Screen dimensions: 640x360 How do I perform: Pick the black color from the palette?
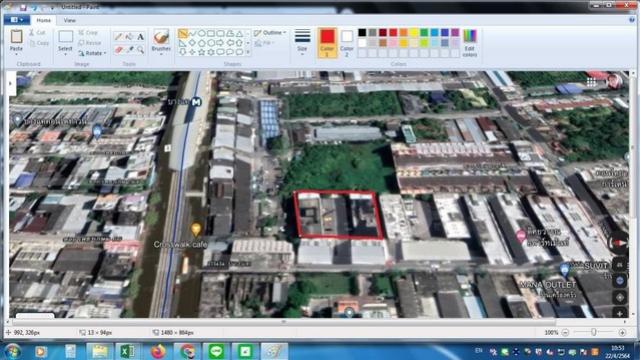(362, 33)
